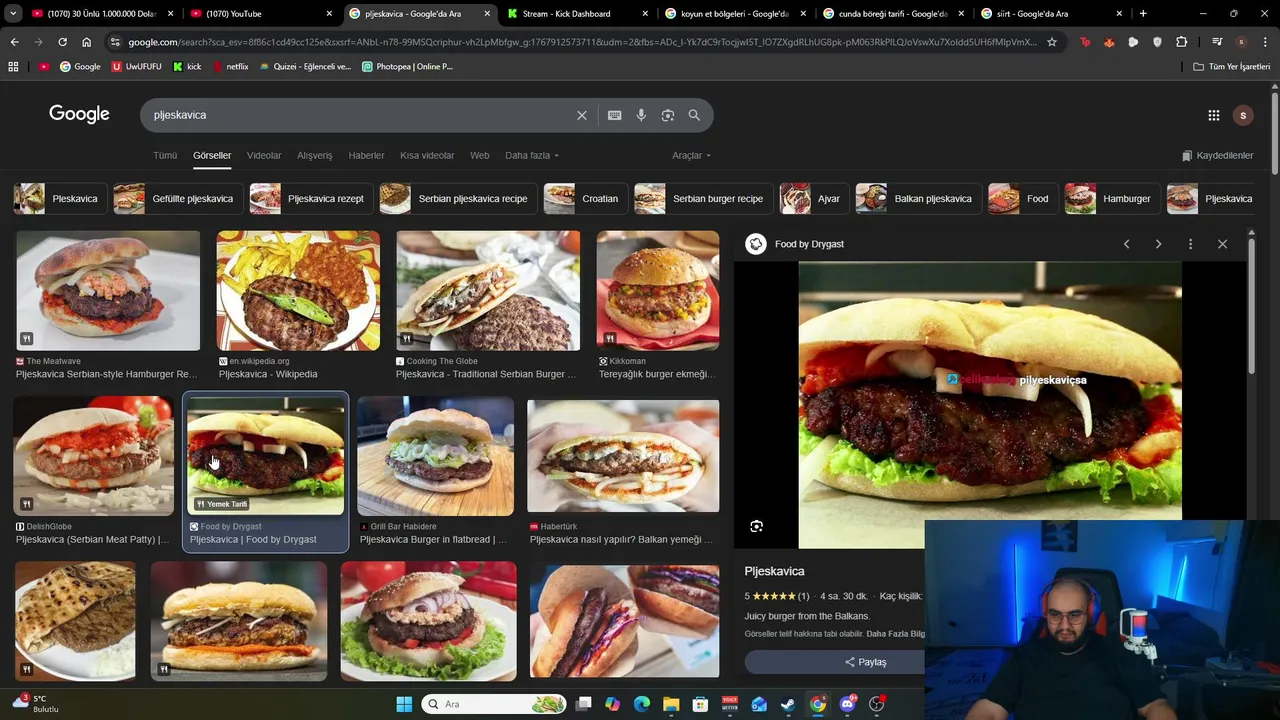Open the Chrome tab search dropdown arrow
This screenshot has width=1280, height=720.
pyautogui.click(x=13, y=14)
